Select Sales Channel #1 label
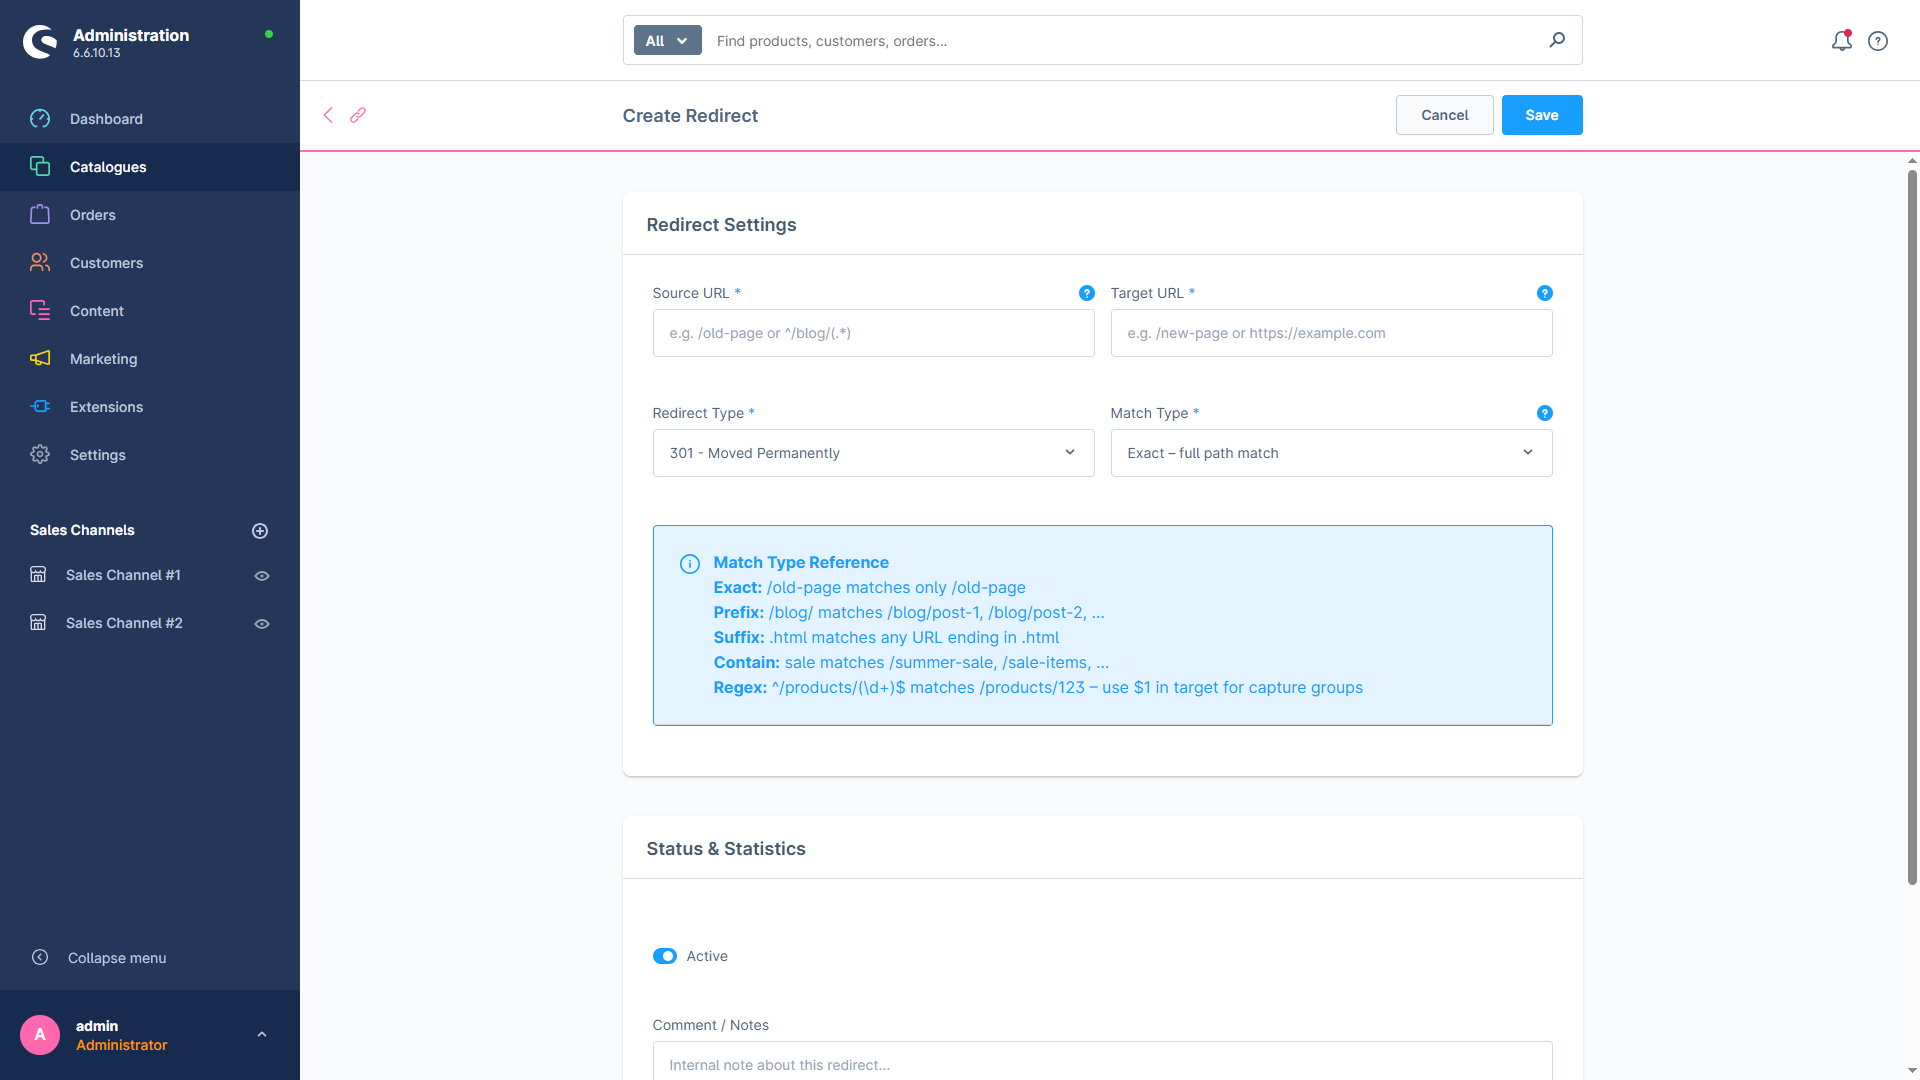 (123, 575)
